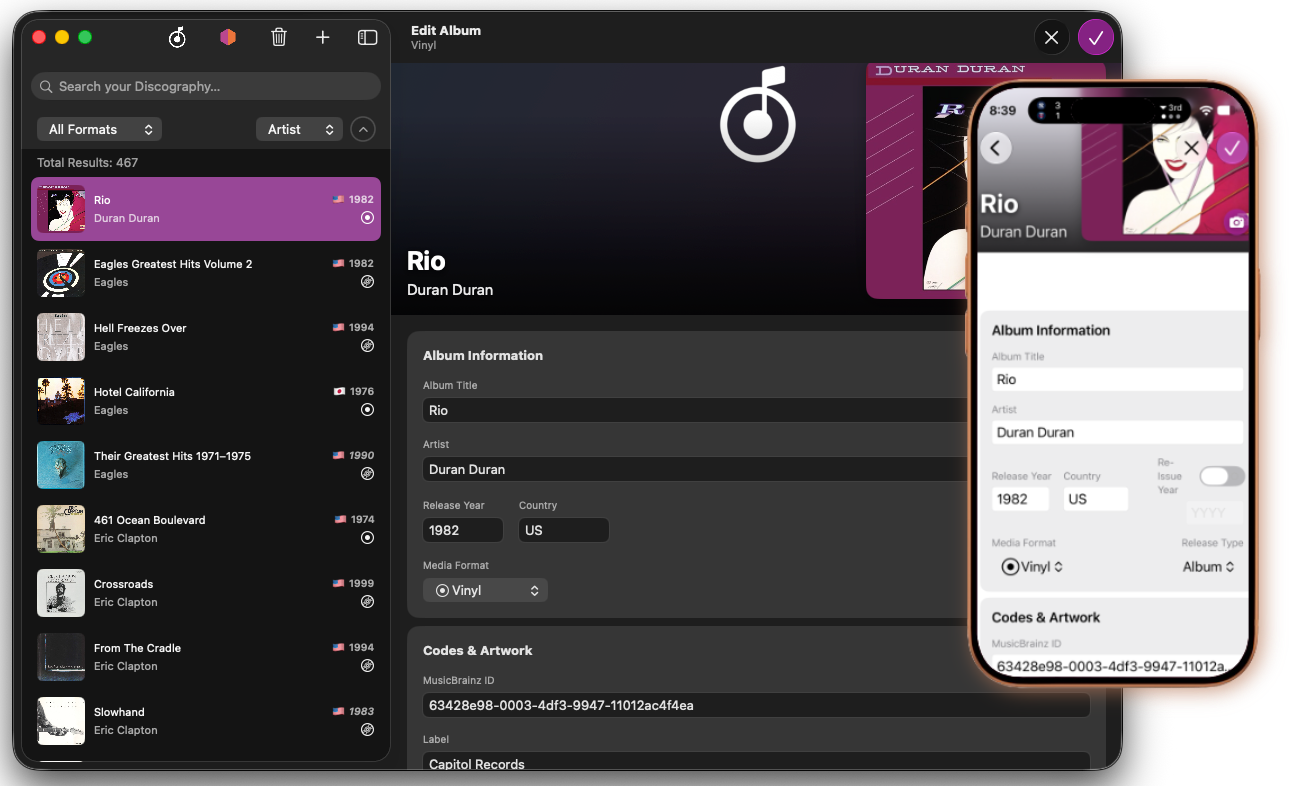Click the vinyl format icon on Hotel California
This screenshot has height=786, width=1289.
367,410
